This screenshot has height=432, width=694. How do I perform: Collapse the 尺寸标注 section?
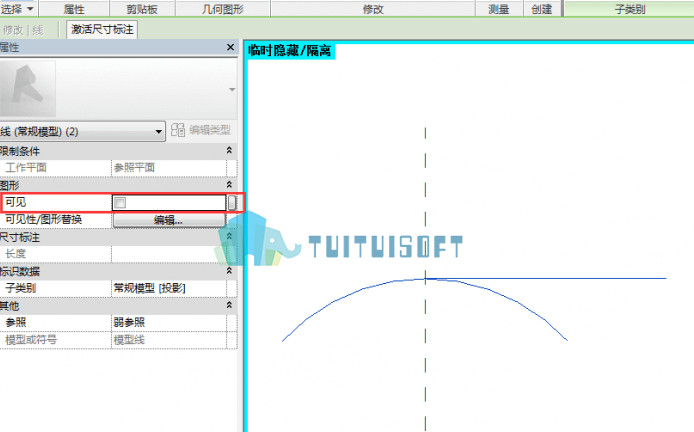(x=229, y=236)
